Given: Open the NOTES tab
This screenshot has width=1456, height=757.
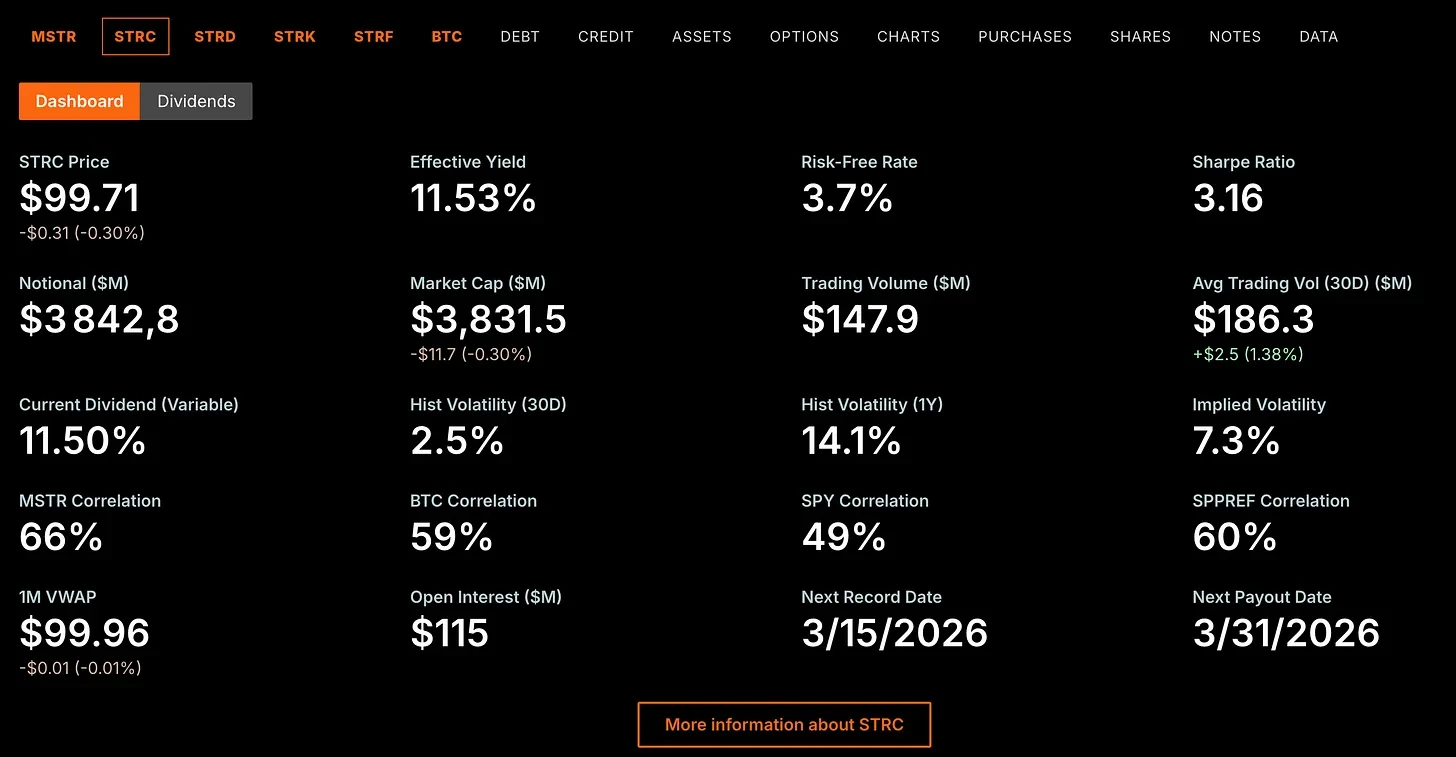Looking at the screenshot, I should point(1234,36).
